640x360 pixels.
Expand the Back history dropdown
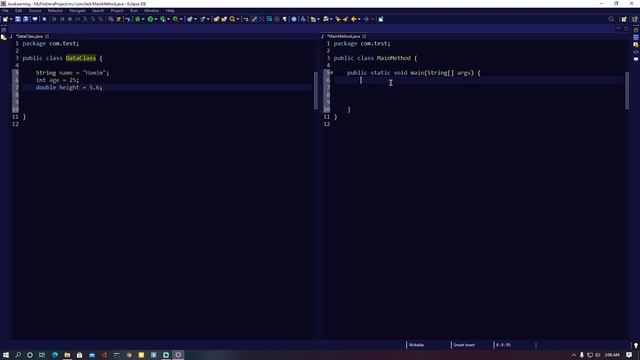coord(359,19)
